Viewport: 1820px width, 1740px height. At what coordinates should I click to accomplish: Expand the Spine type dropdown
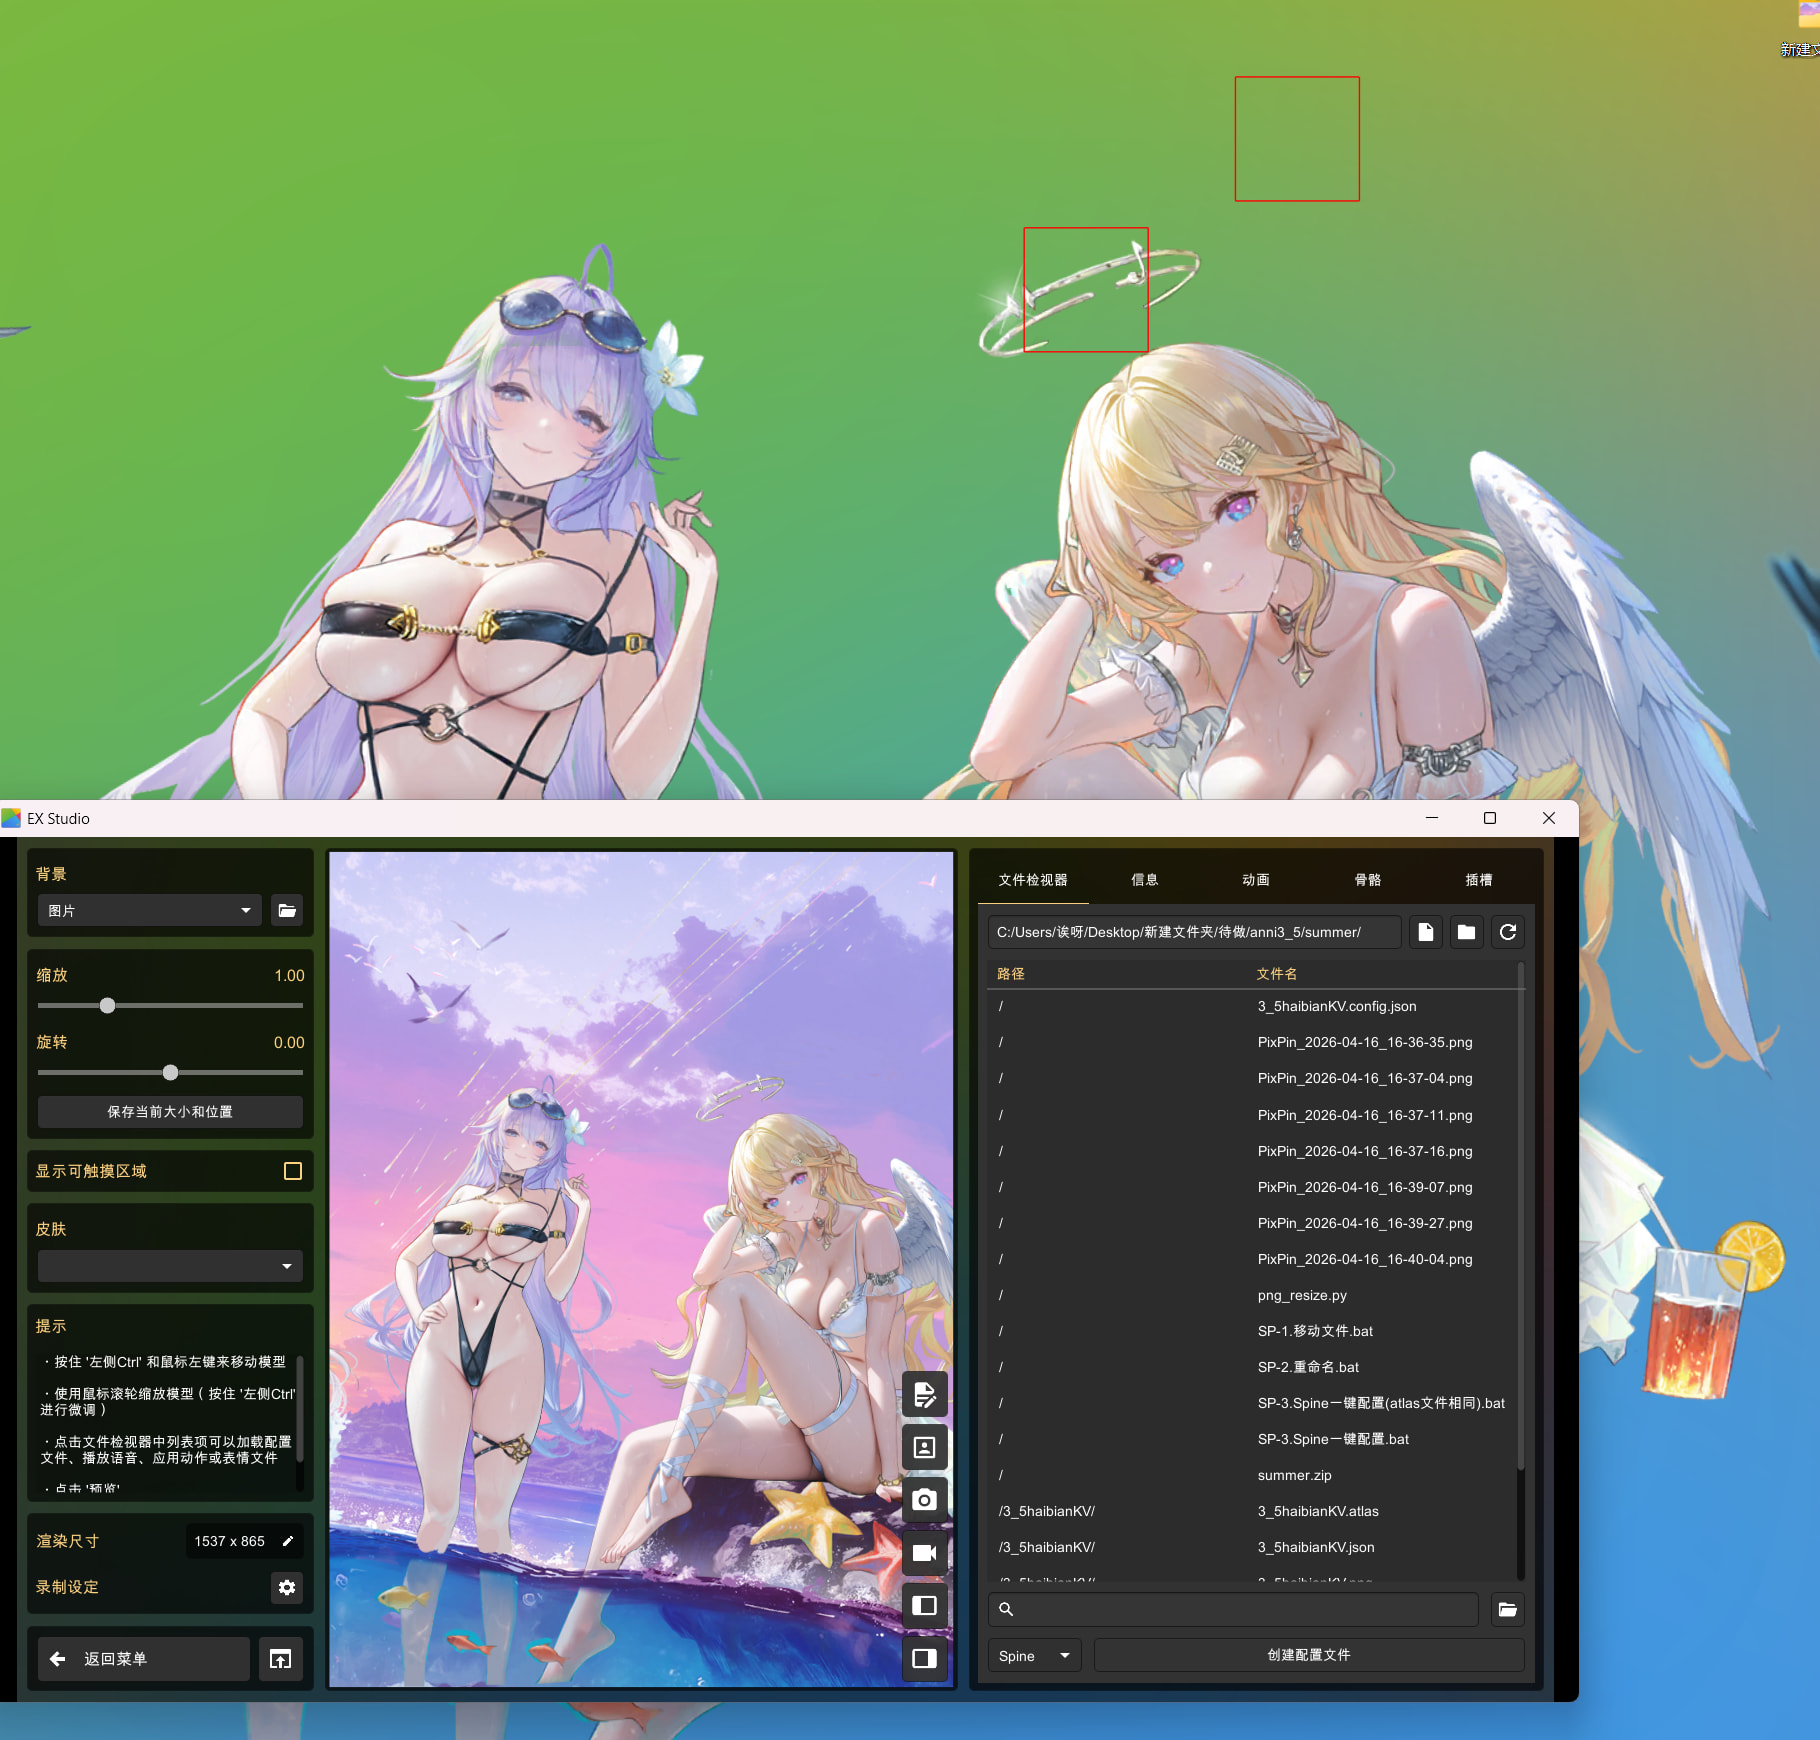point(1034,1656)
